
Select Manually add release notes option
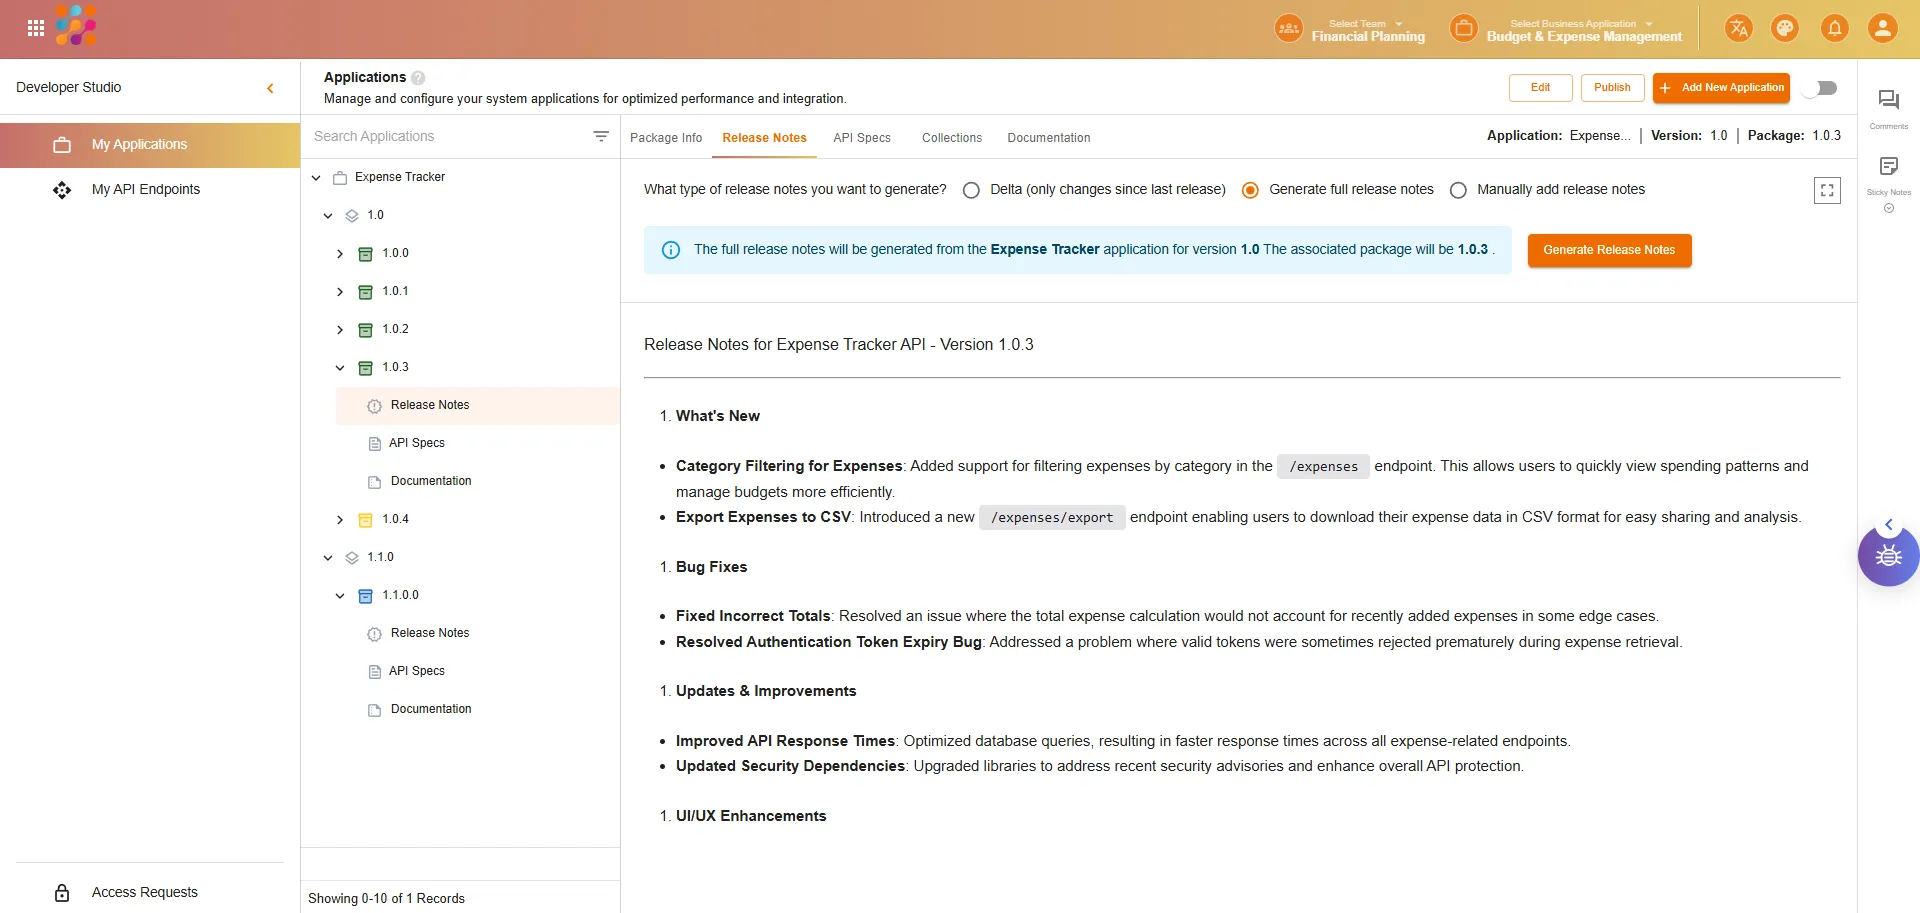pyautogui.click(x=1458, y=190)
